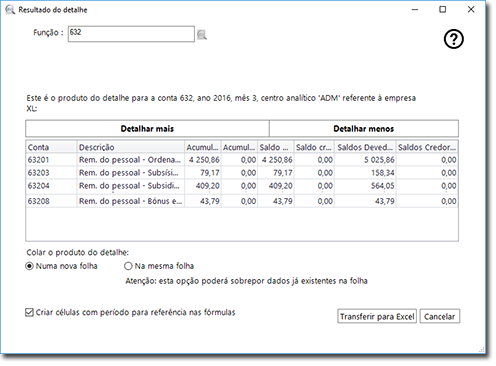Click the magnifier icon in the title bar

(10, 10)
